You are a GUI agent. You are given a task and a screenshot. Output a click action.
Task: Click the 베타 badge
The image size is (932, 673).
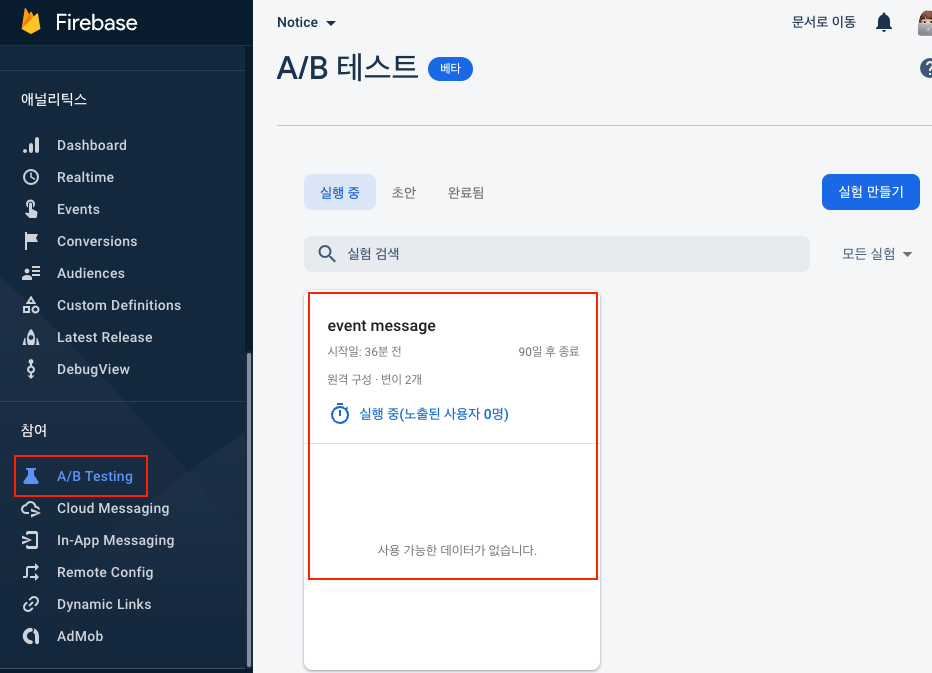point(450,69)
